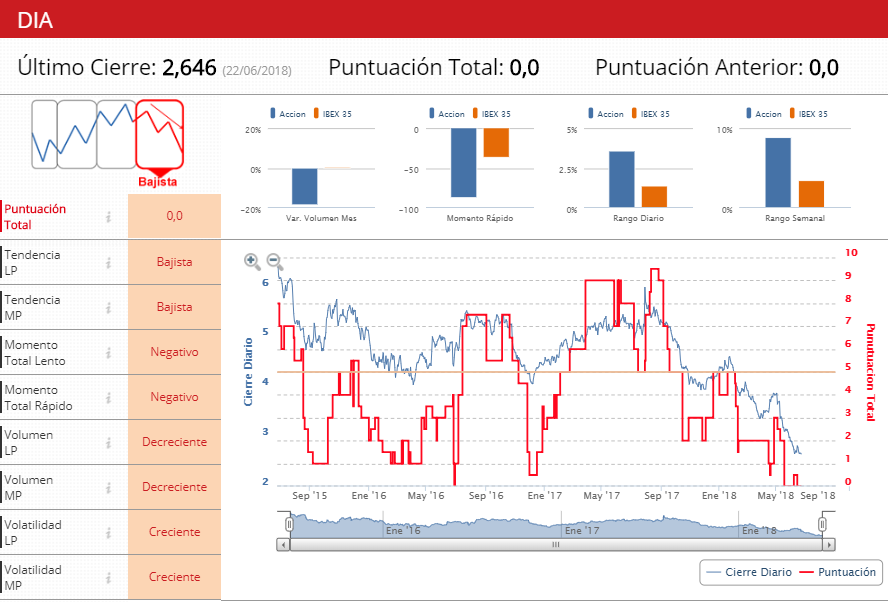Image resolution: width=888 pixels, height=602 pixels.
Task: Open info icon for Volumen MP
Action: pyautogui.click(x=108, y=487)
